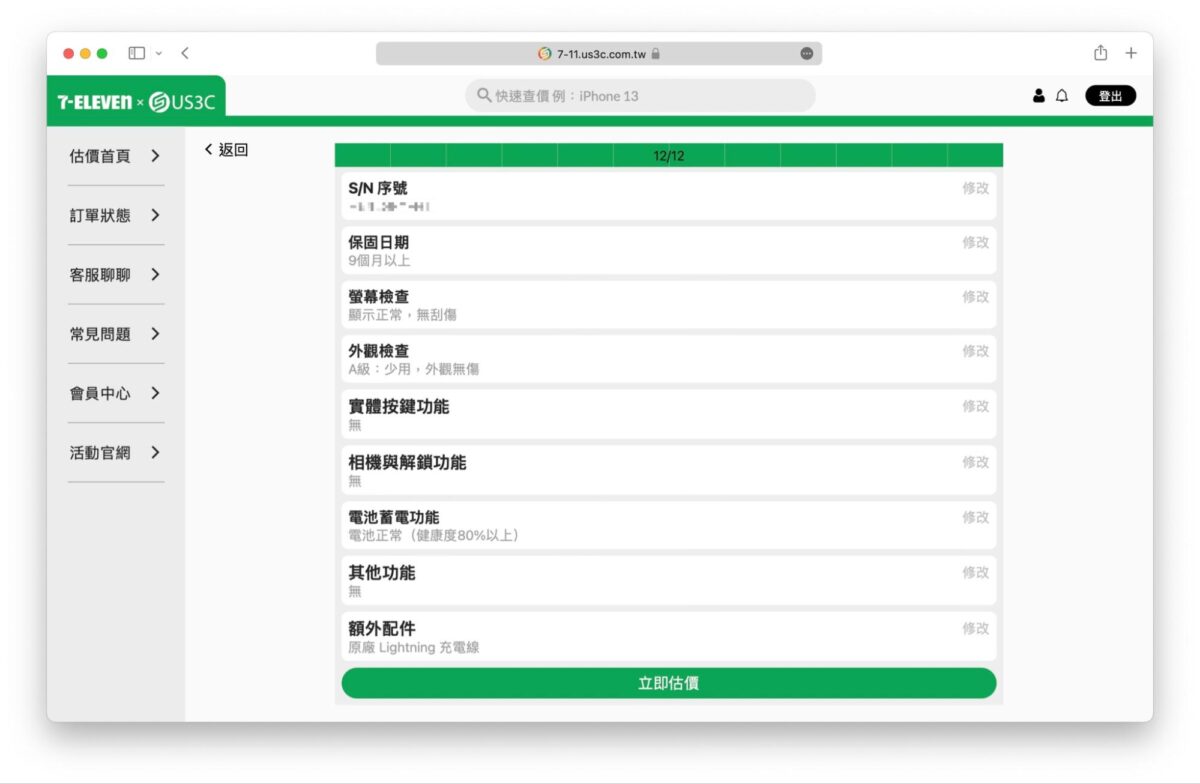Click the text A級：少用，外觀無傷

pos(413,369)
